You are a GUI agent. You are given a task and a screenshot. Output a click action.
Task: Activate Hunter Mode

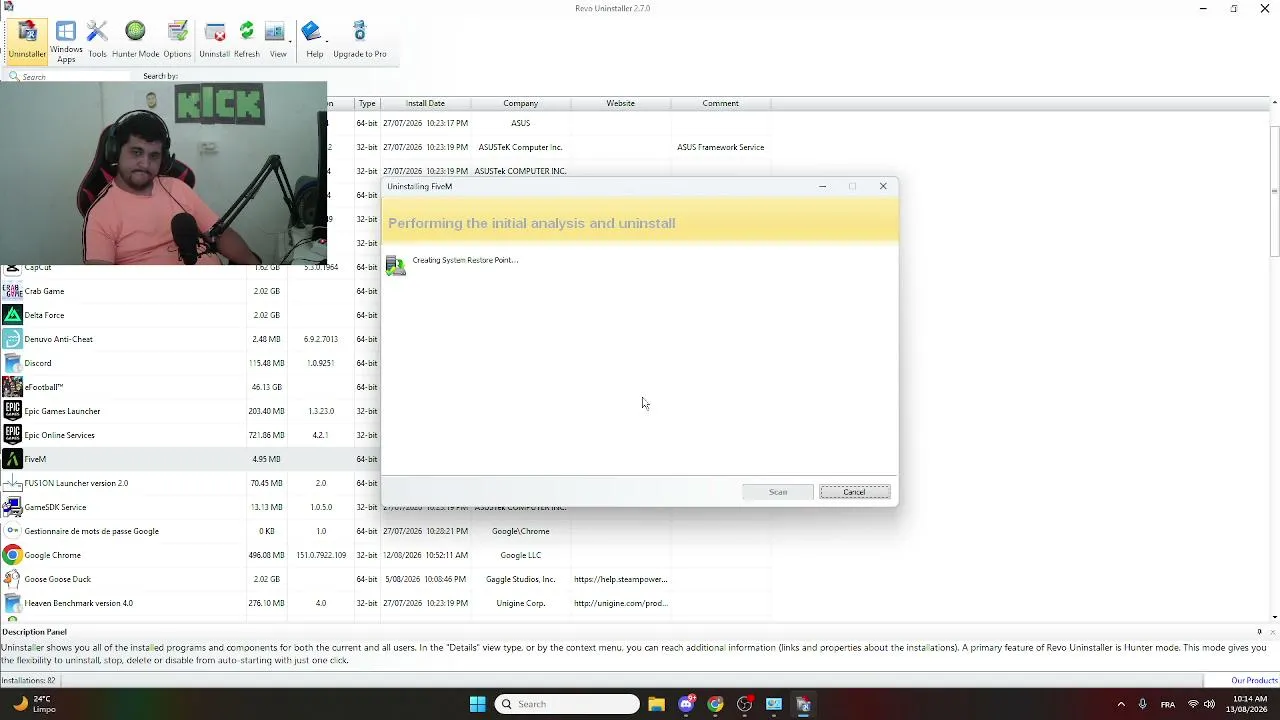click(135, 40)
